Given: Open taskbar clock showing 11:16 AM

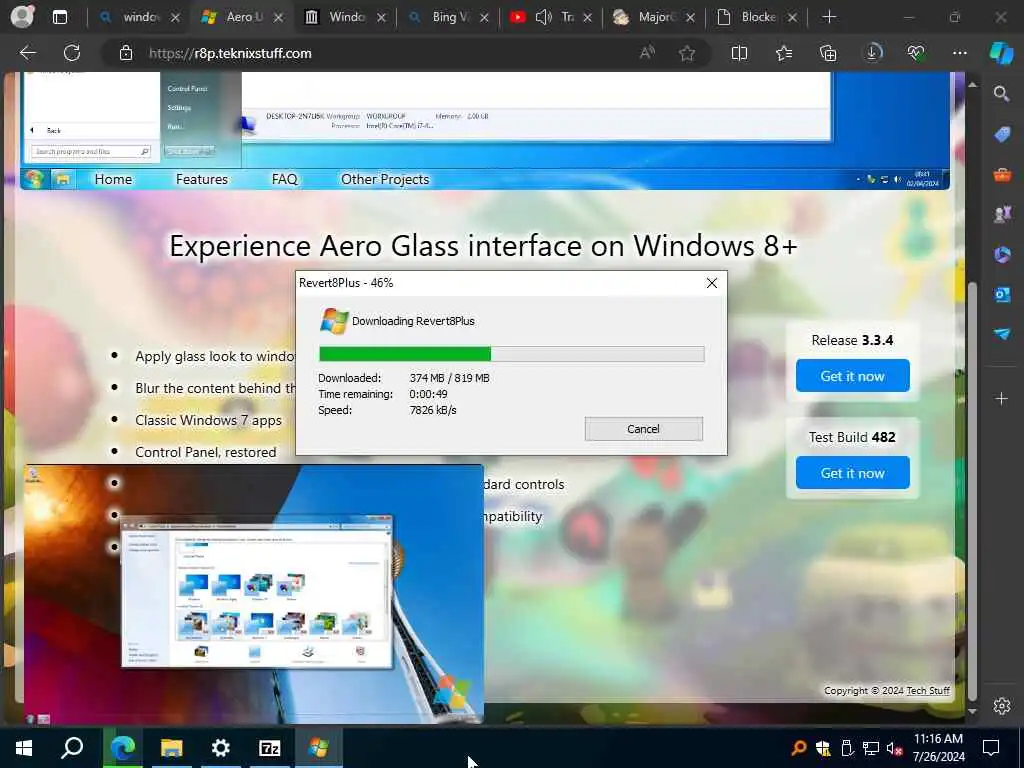Looking at the screenshot, I should coord(938,748).
